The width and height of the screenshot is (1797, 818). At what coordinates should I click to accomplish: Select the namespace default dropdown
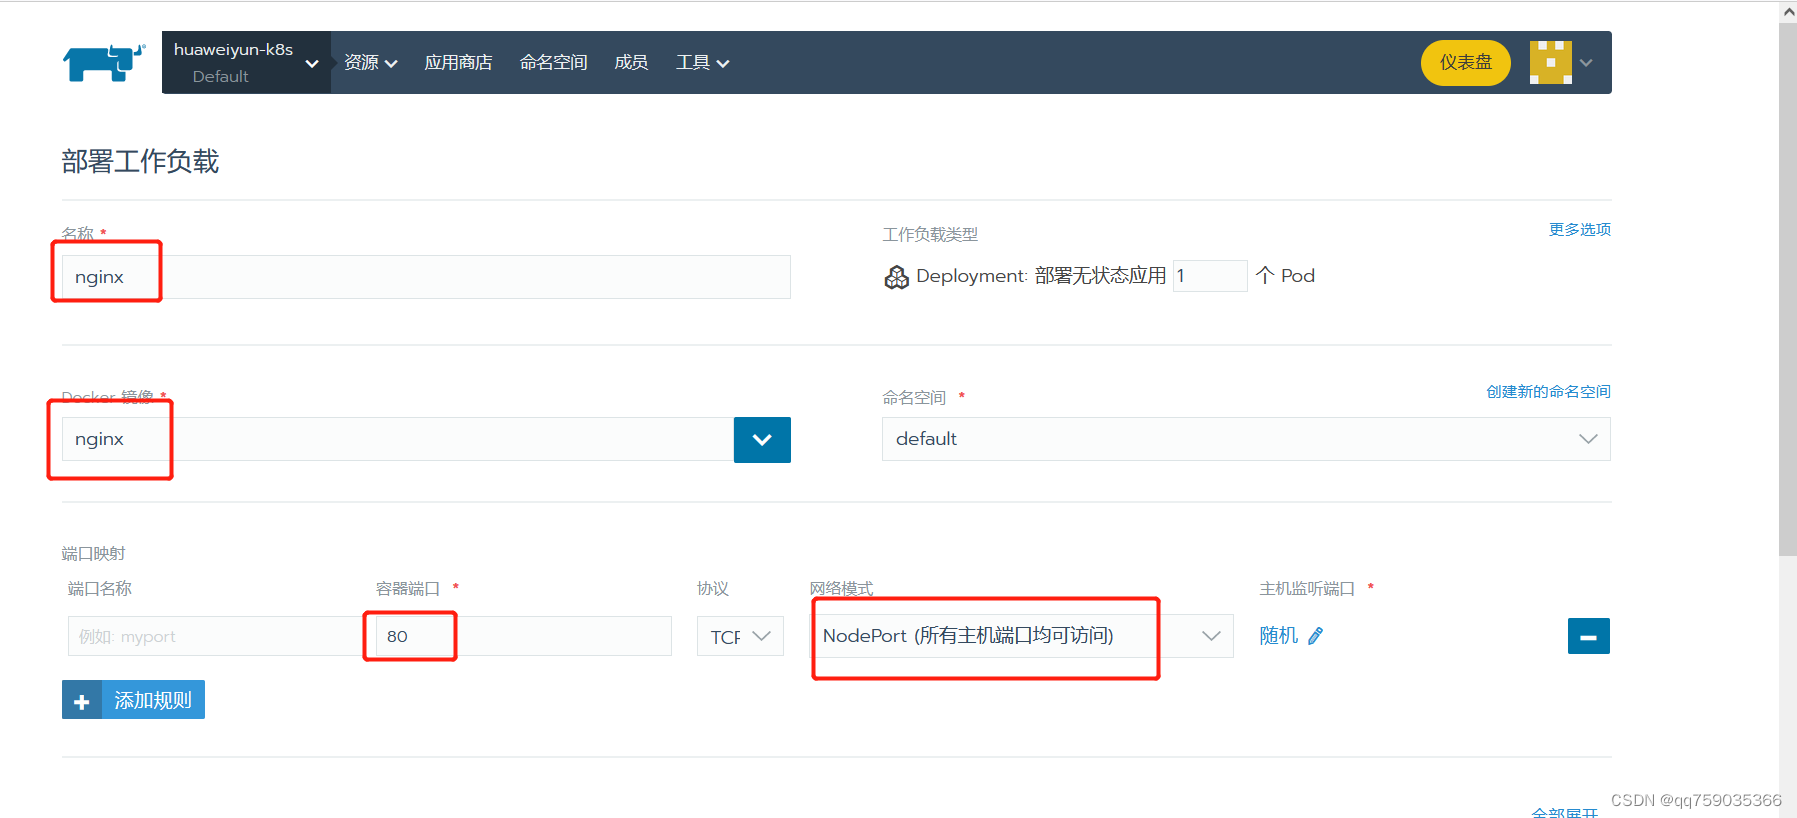[x=1246, y=439]
